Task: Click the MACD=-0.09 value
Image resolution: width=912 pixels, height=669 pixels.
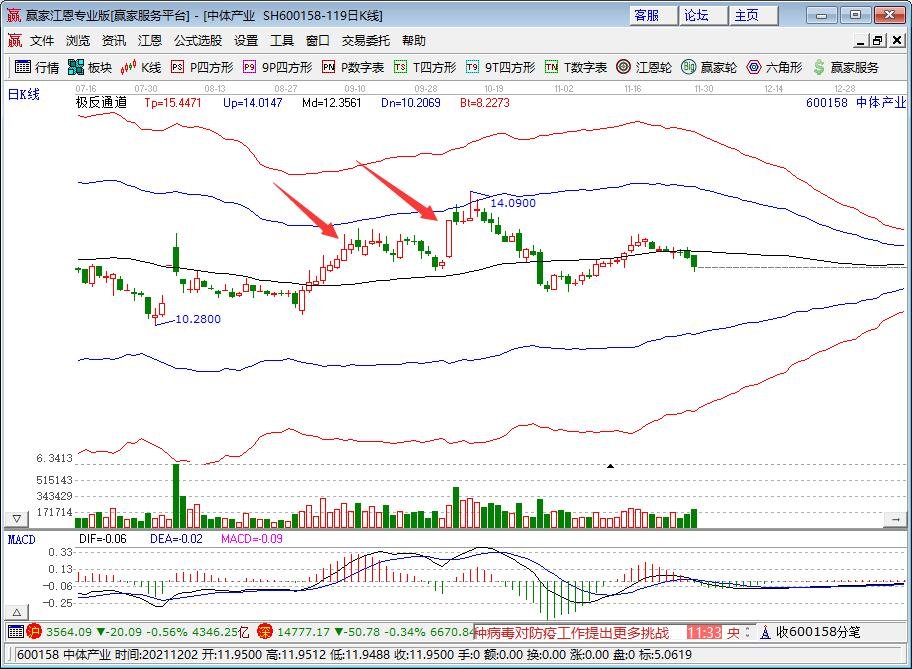Action: (x=252, y=539)
